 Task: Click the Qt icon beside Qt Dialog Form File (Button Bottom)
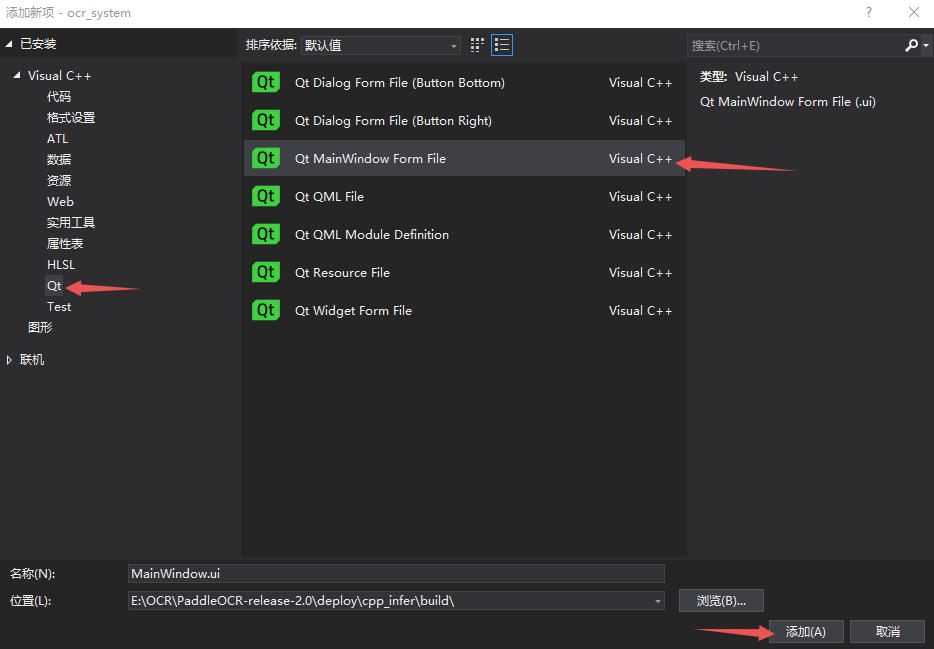pos(266,82)
